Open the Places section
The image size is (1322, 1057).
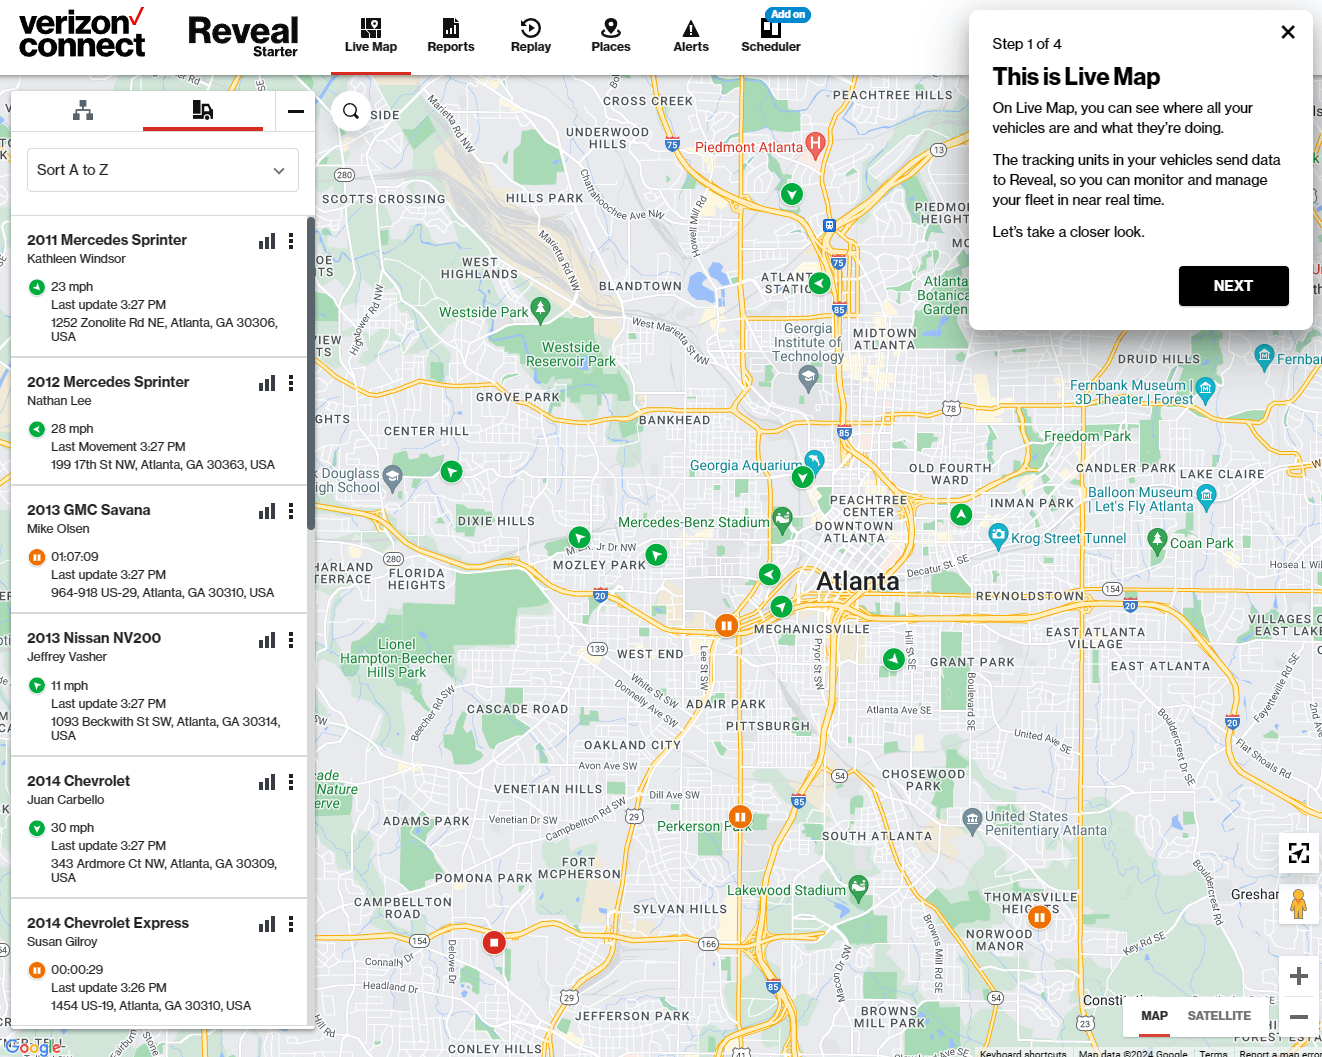coord(610,33)
